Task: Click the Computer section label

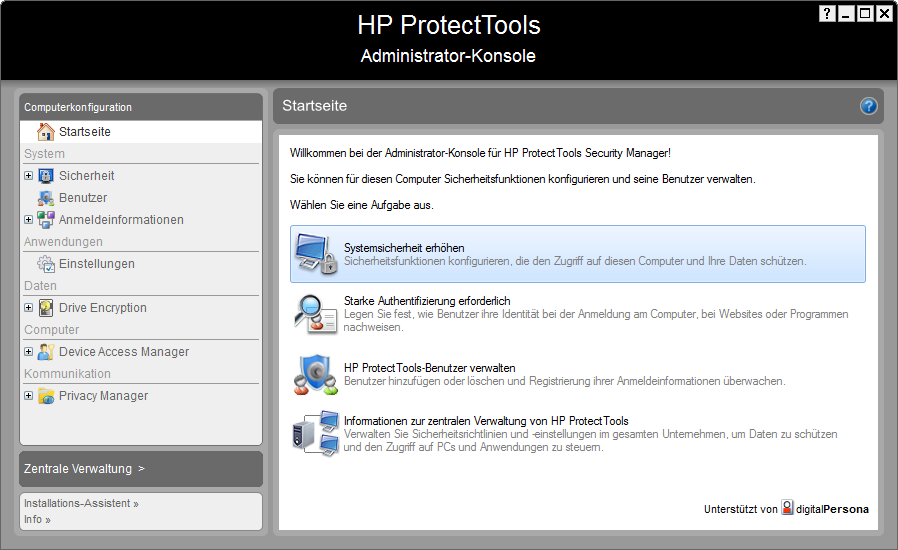Action: (x=52, y=329)
